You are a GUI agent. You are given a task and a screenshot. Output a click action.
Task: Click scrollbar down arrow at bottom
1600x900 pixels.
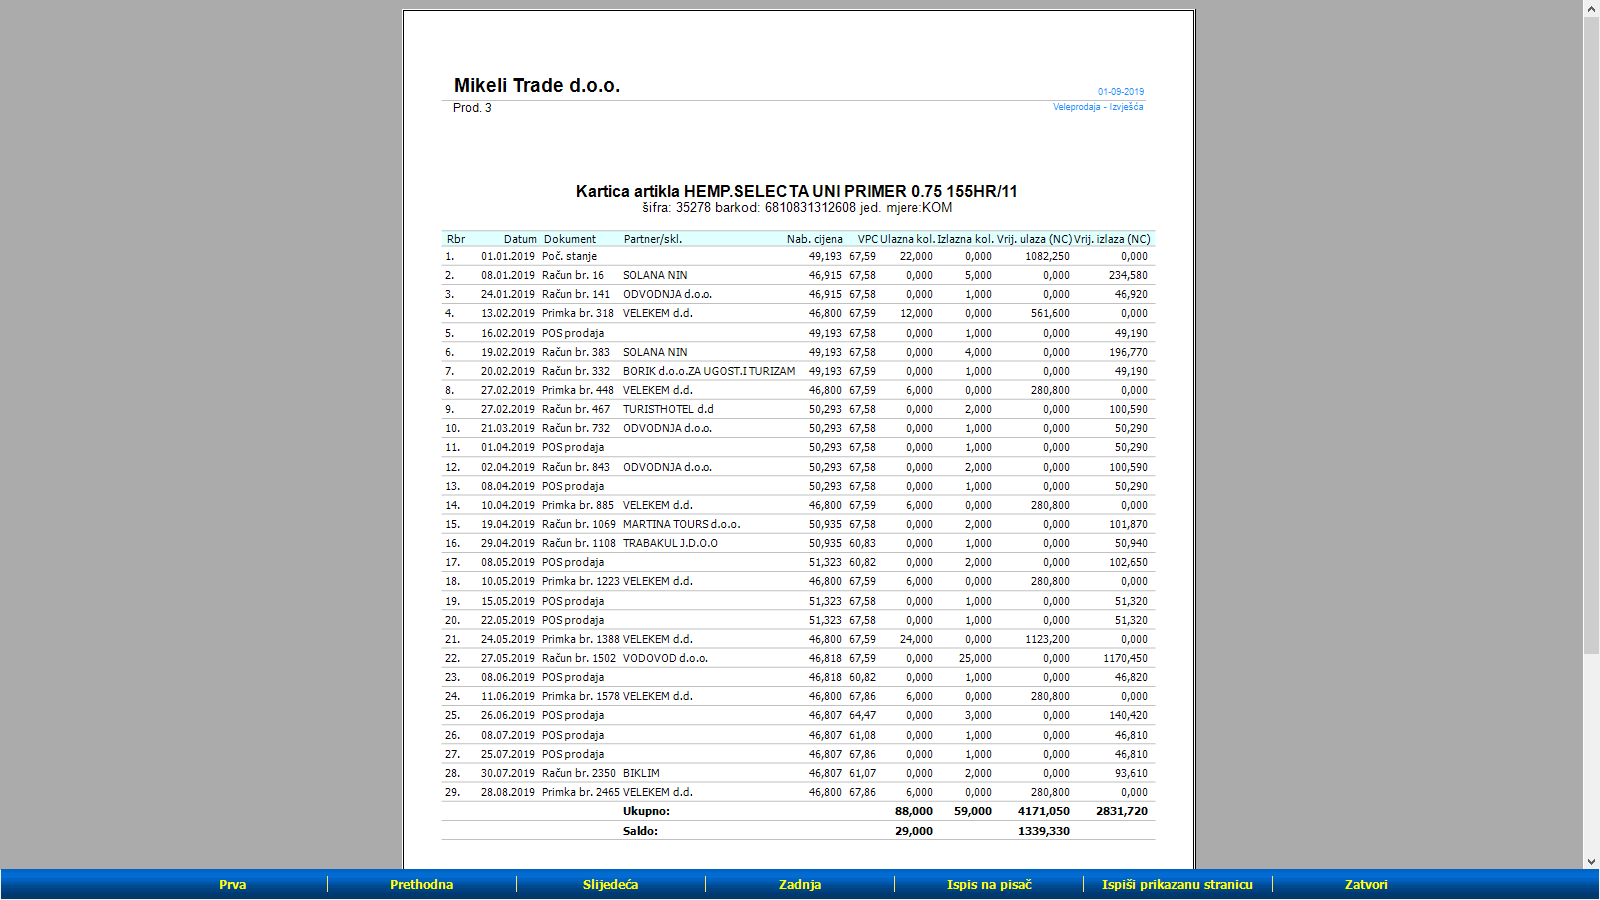click(1591, 861)
